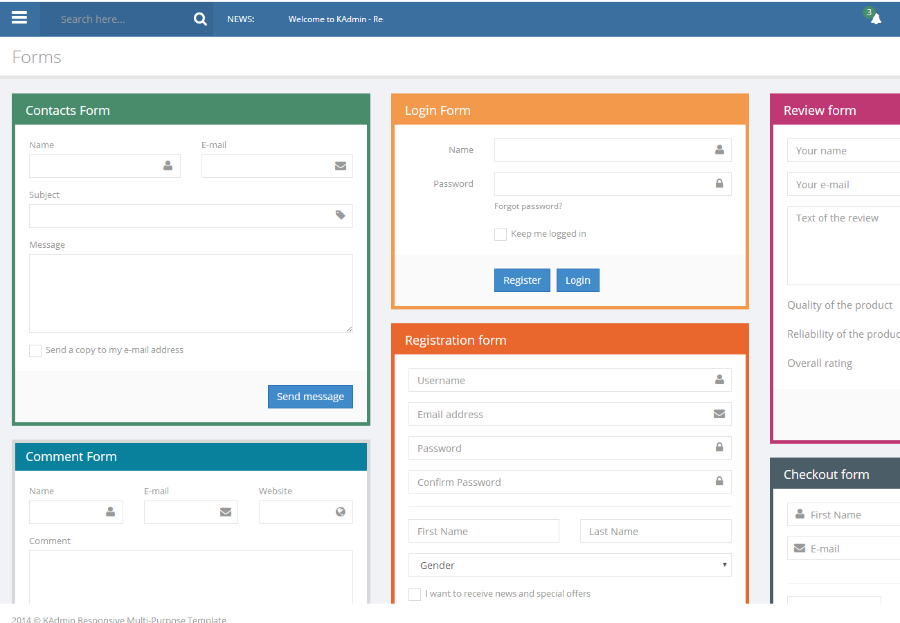Screen dimensions: 900x623
Task: Click the user icon in Contacts Name field
Action: (168, 166)
